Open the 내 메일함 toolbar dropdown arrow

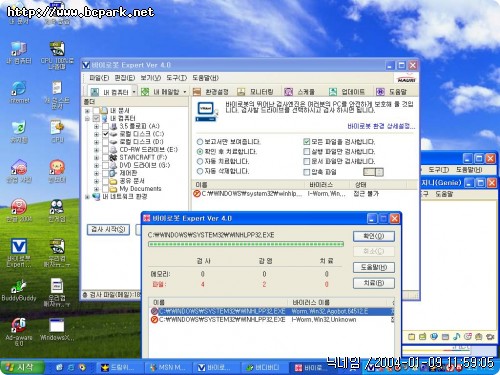[x=185, y=92]
